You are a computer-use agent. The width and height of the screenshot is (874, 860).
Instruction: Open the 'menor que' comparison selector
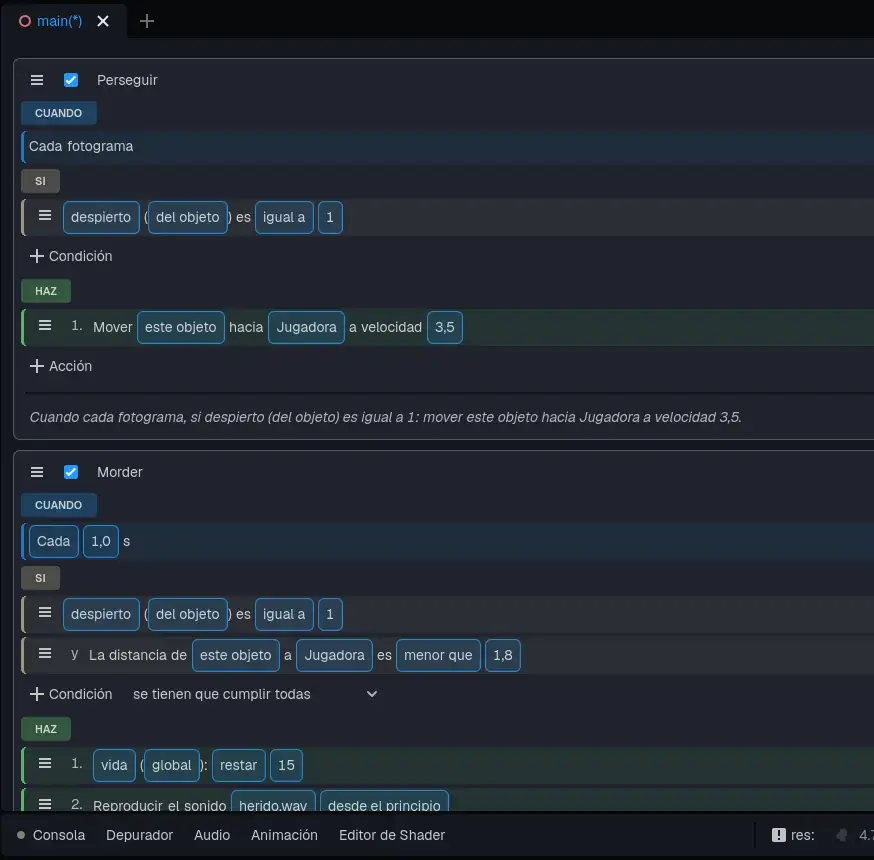[438, 655]
